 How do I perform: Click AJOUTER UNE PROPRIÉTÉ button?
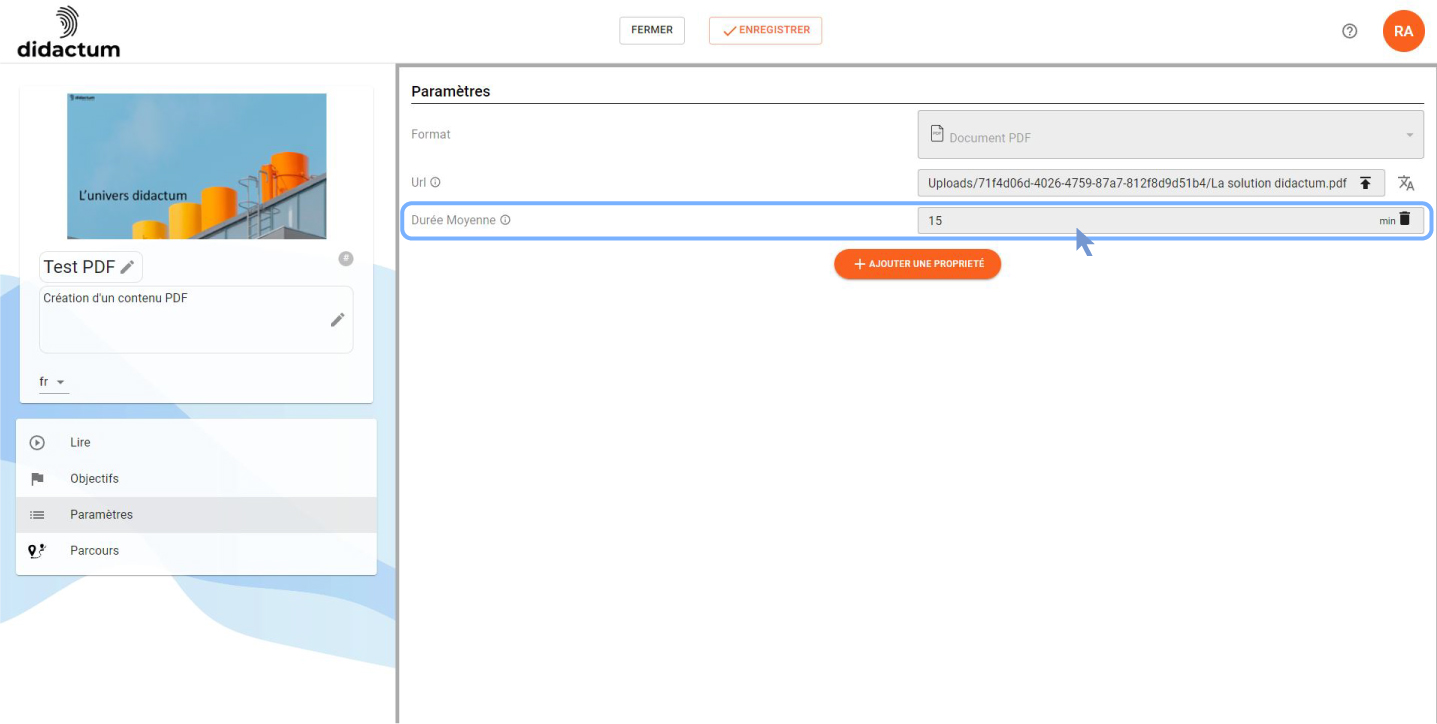[x=917, y=264]
